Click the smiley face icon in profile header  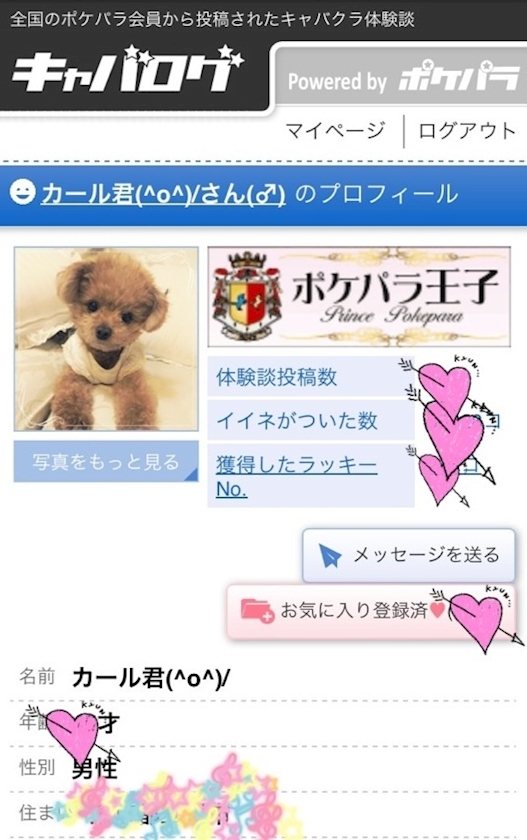coord(23,193)
